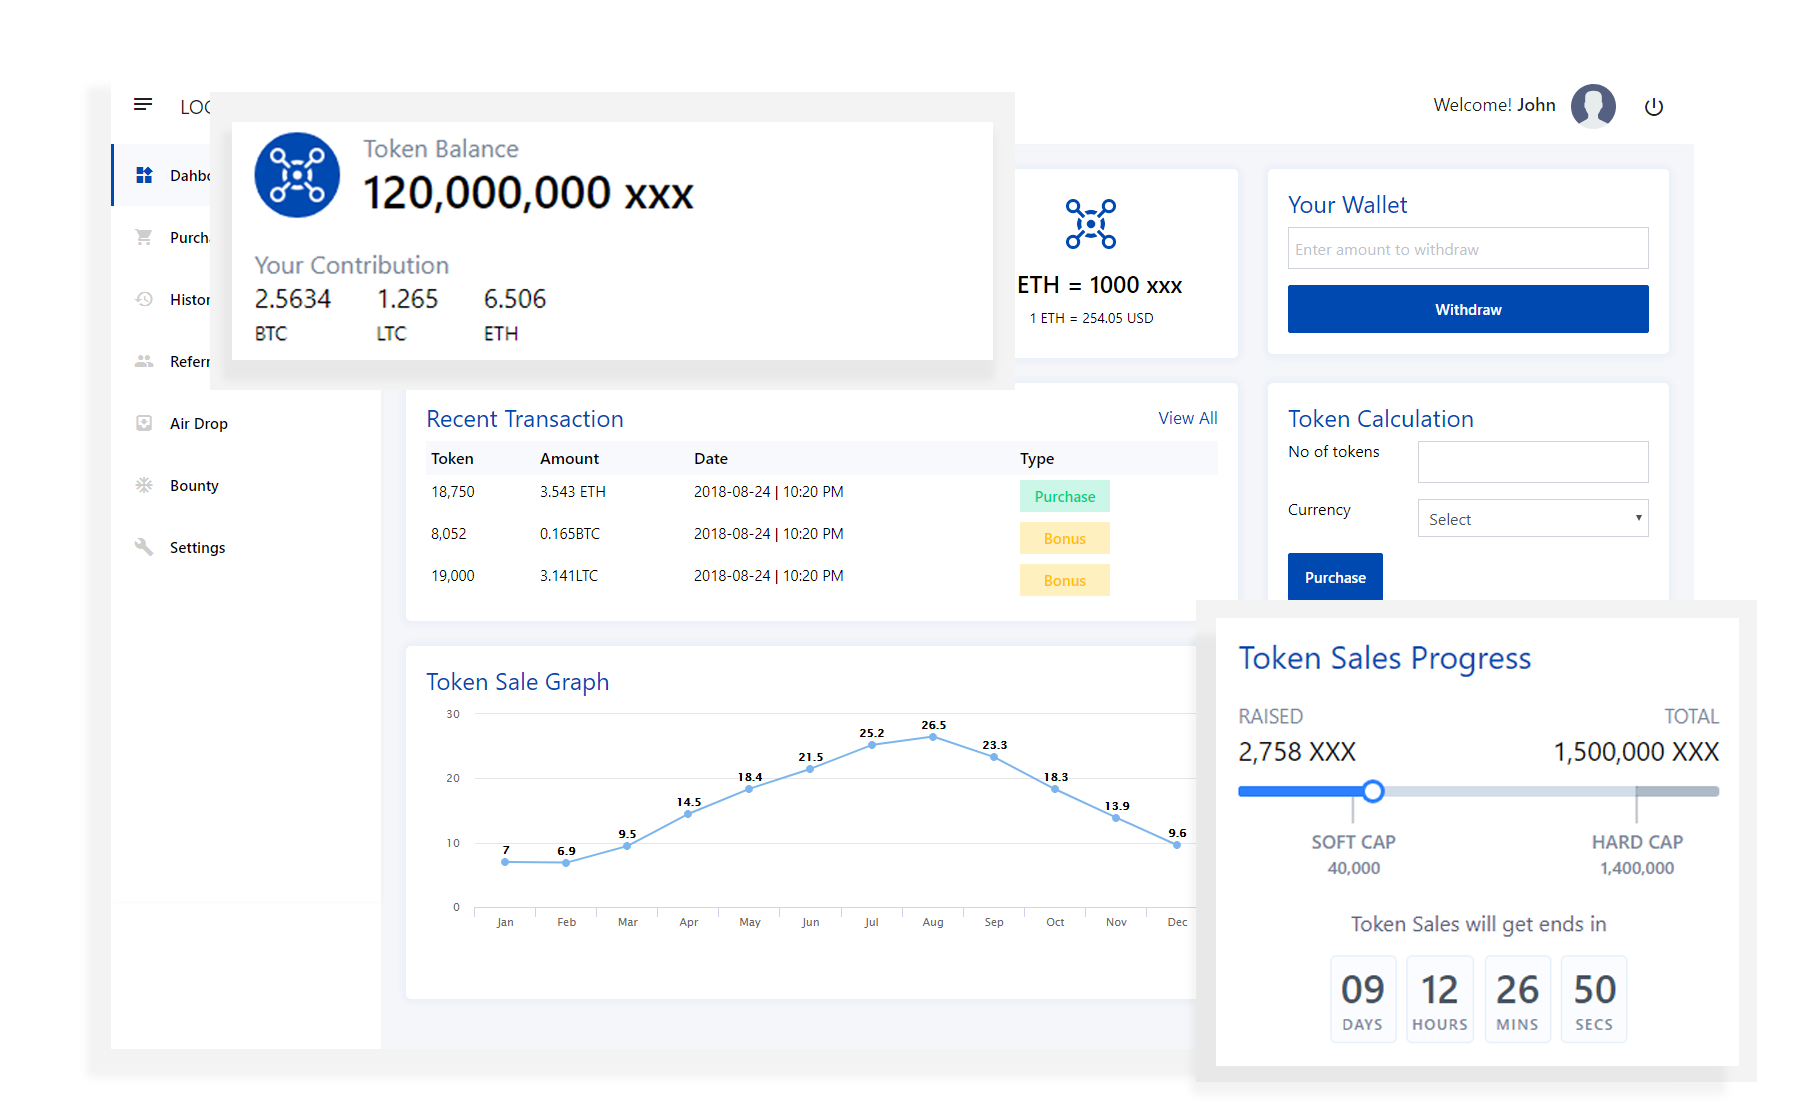
Task: Click the Token Balance network logo
Action: [297, 175]
